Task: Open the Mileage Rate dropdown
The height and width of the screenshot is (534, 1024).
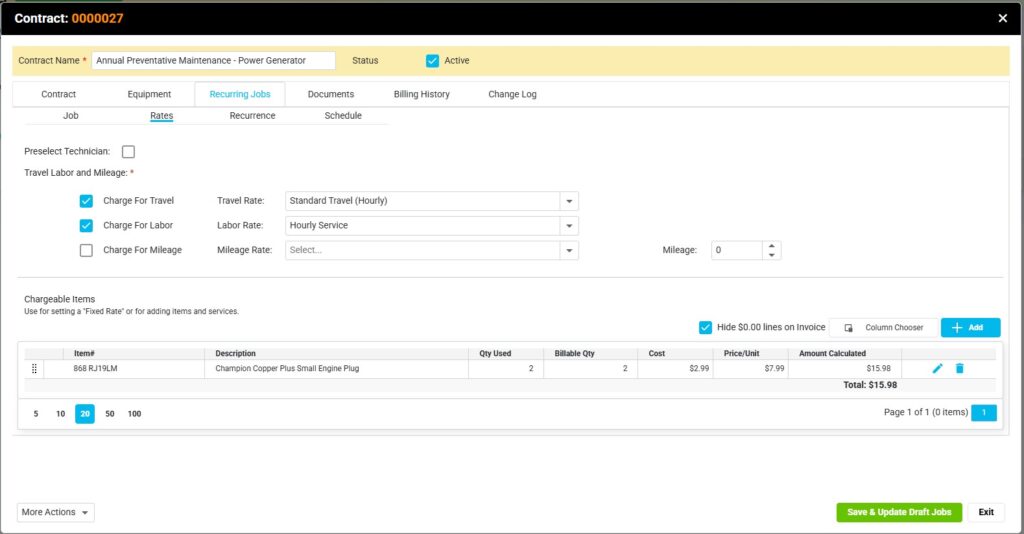Action: pos(569,250)
